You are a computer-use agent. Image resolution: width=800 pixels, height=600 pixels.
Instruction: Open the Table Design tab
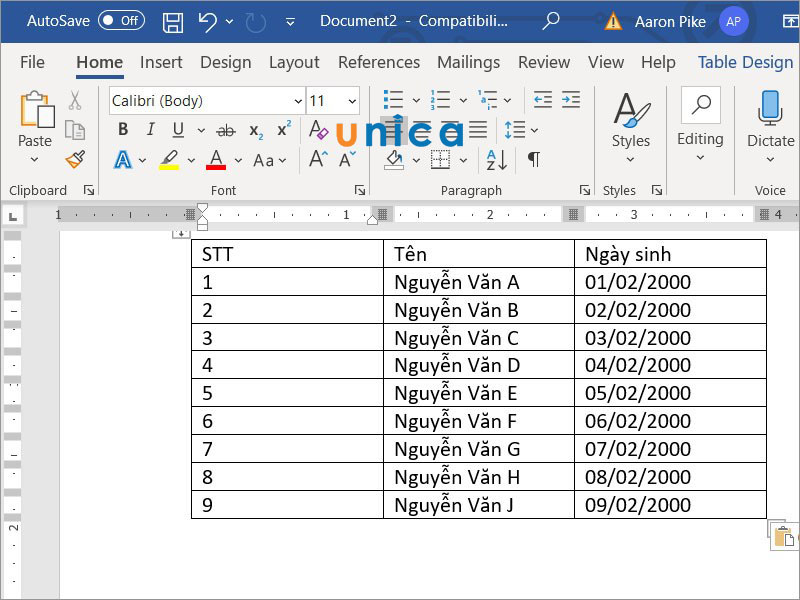tap(745, 62)
